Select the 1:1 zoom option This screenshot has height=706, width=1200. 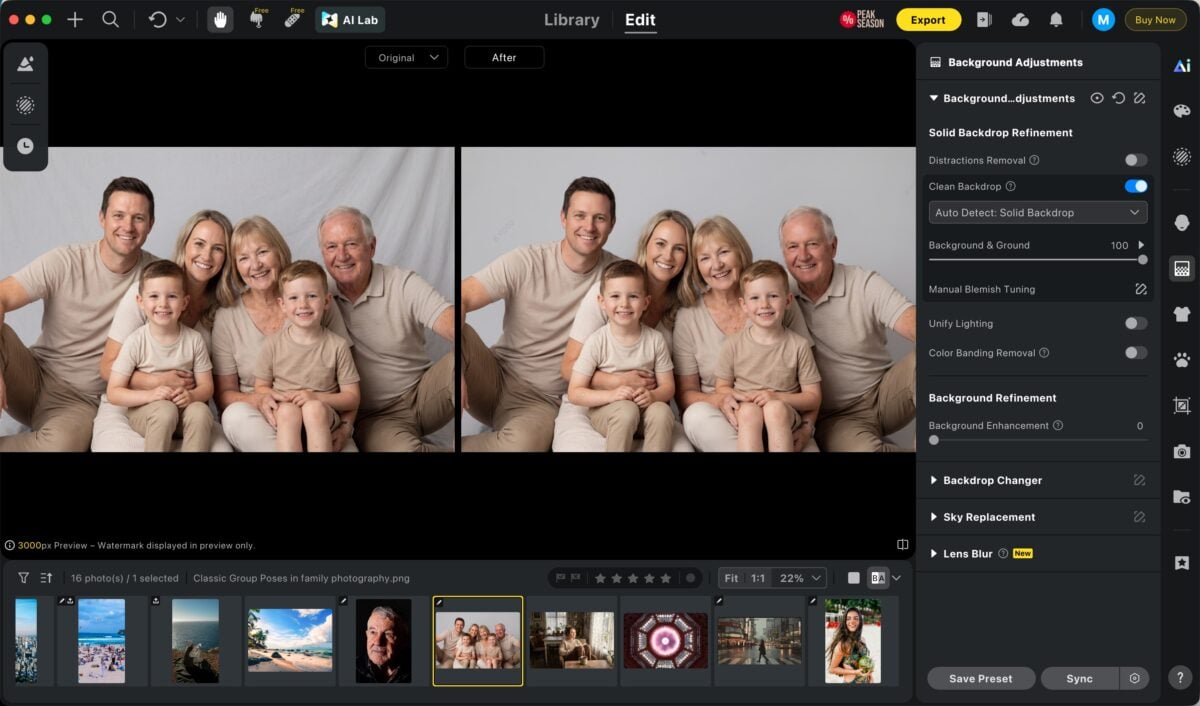(x=758, y=578)
